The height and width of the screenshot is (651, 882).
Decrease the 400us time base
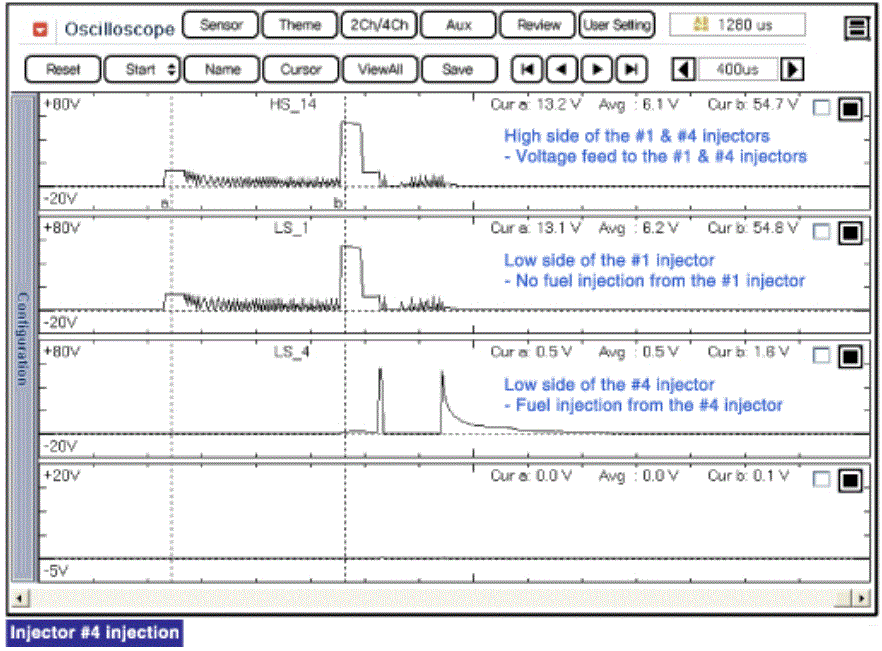(x=684, y=69)
